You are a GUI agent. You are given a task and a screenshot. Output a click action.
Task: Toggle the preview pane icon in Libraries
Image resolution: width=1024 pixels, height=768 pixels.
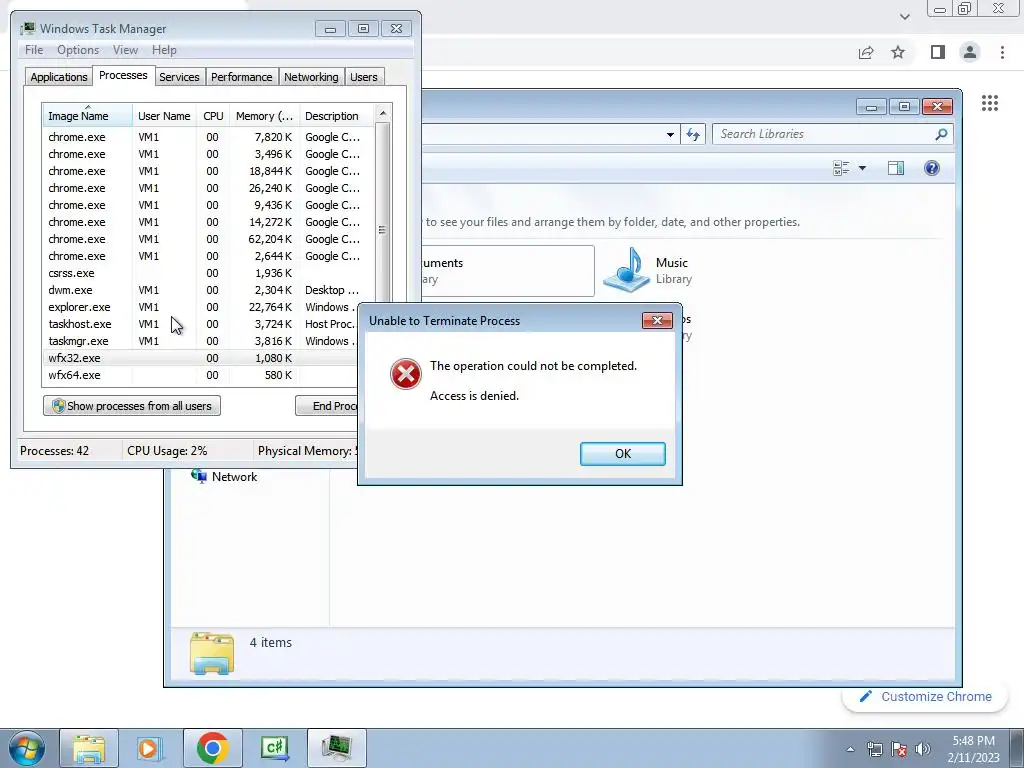(x=895, y=168)
